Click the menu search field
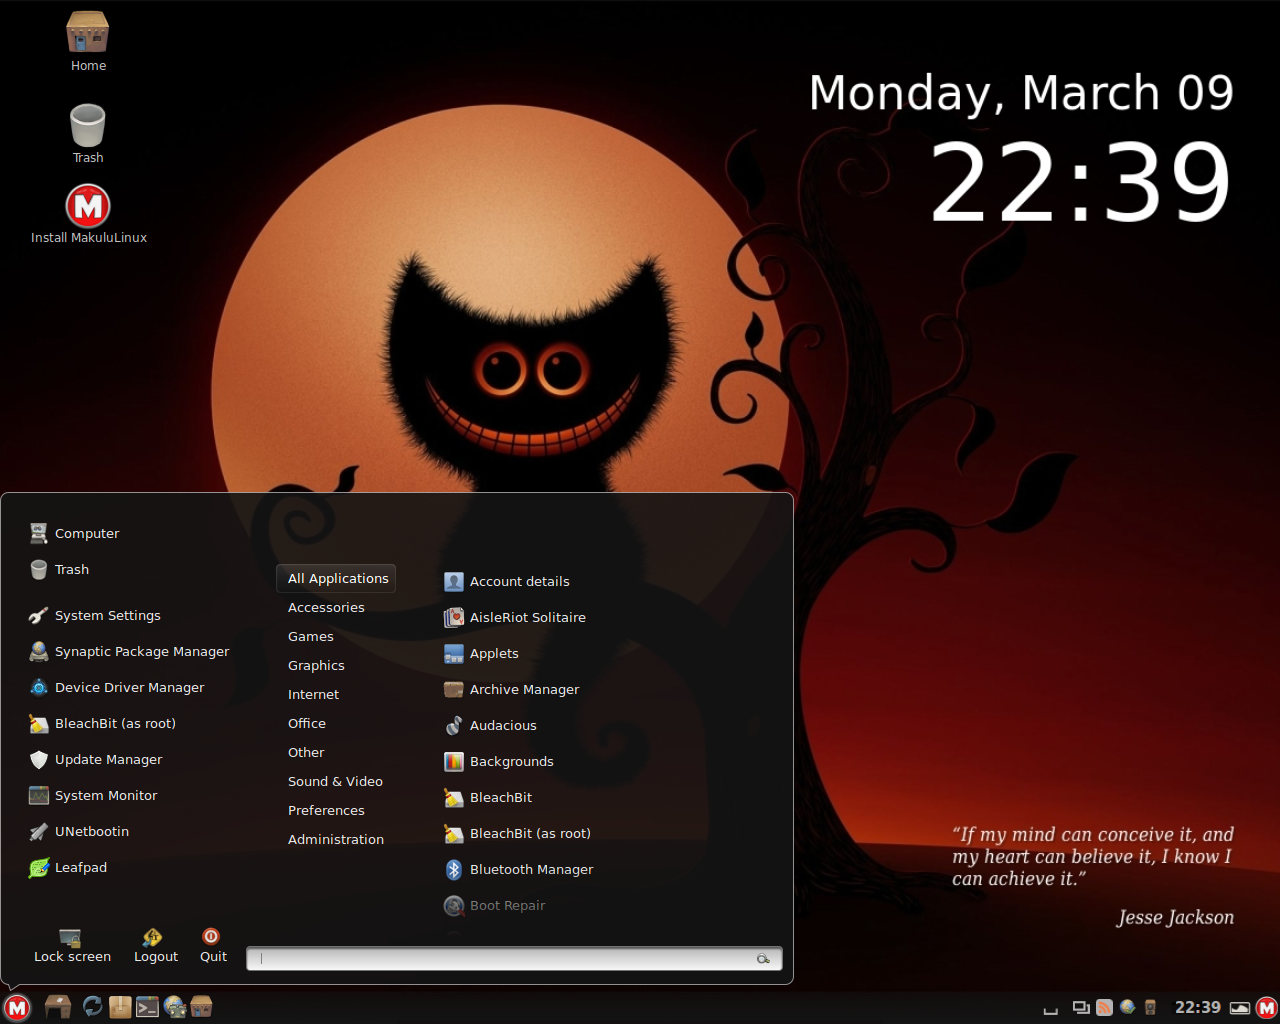Viewport: 1280px width, 1024px height. 514,958
